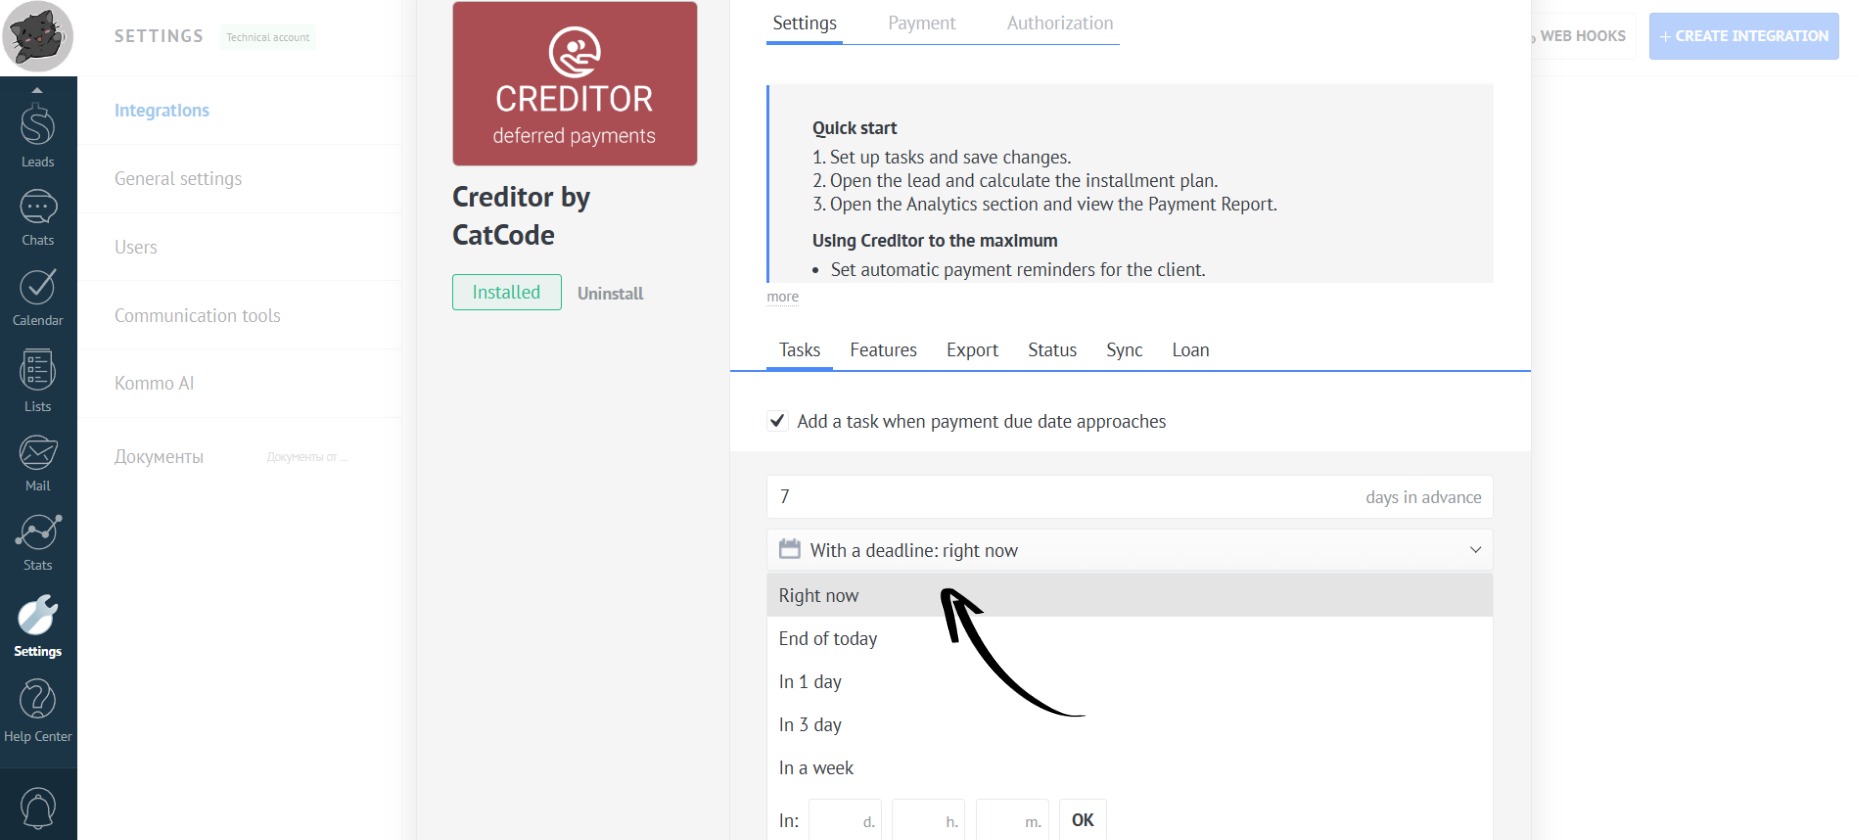Choose 'In a week' deadline option

pos(816,768)
